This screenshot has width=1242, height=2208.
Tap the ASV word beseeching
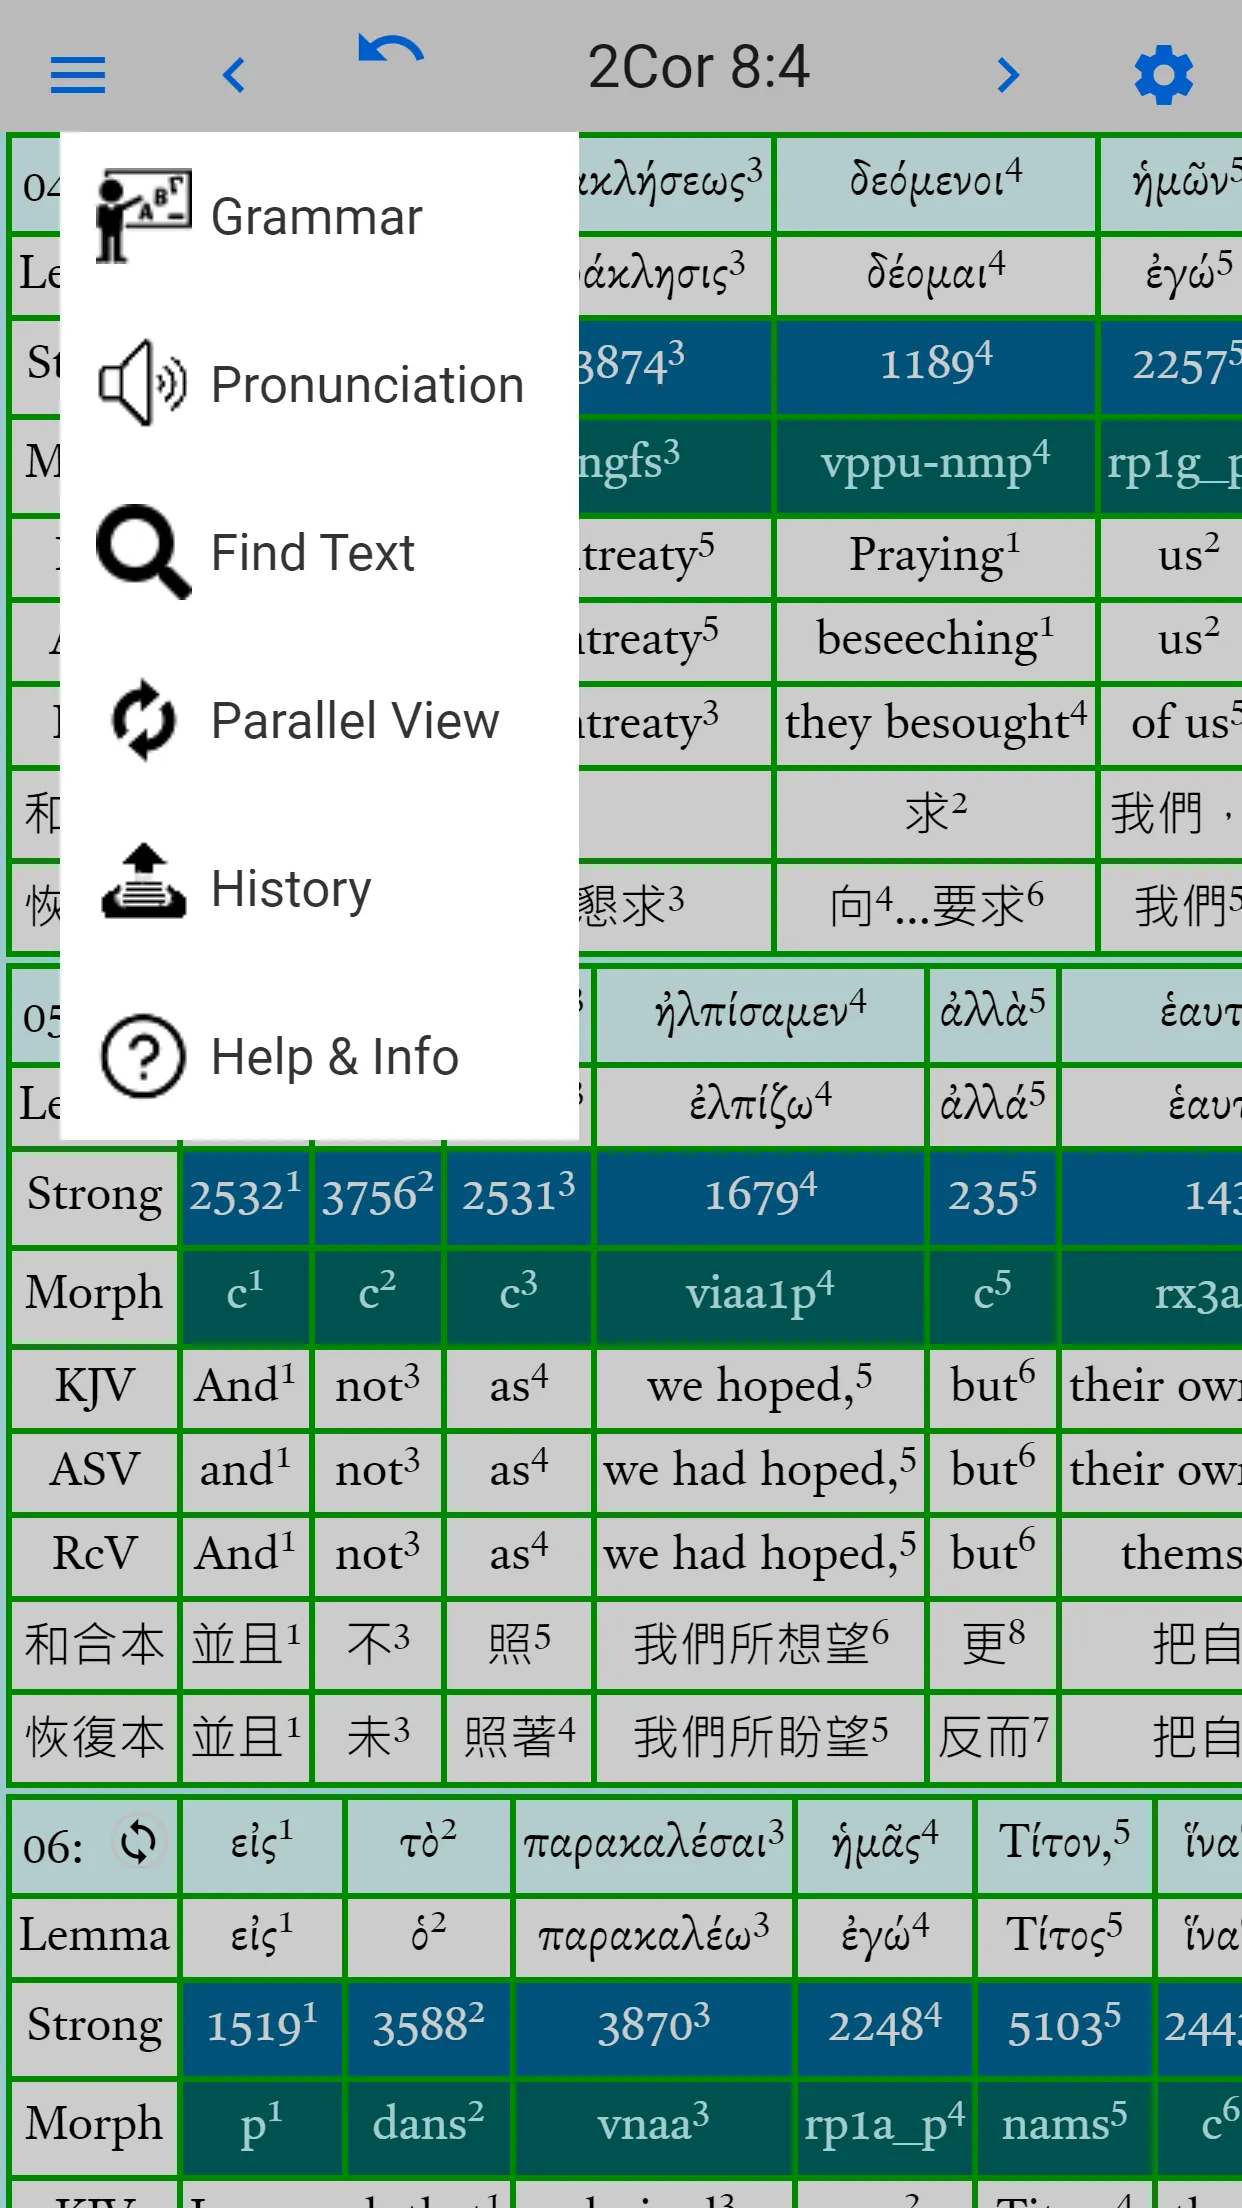tap(936, 640)
